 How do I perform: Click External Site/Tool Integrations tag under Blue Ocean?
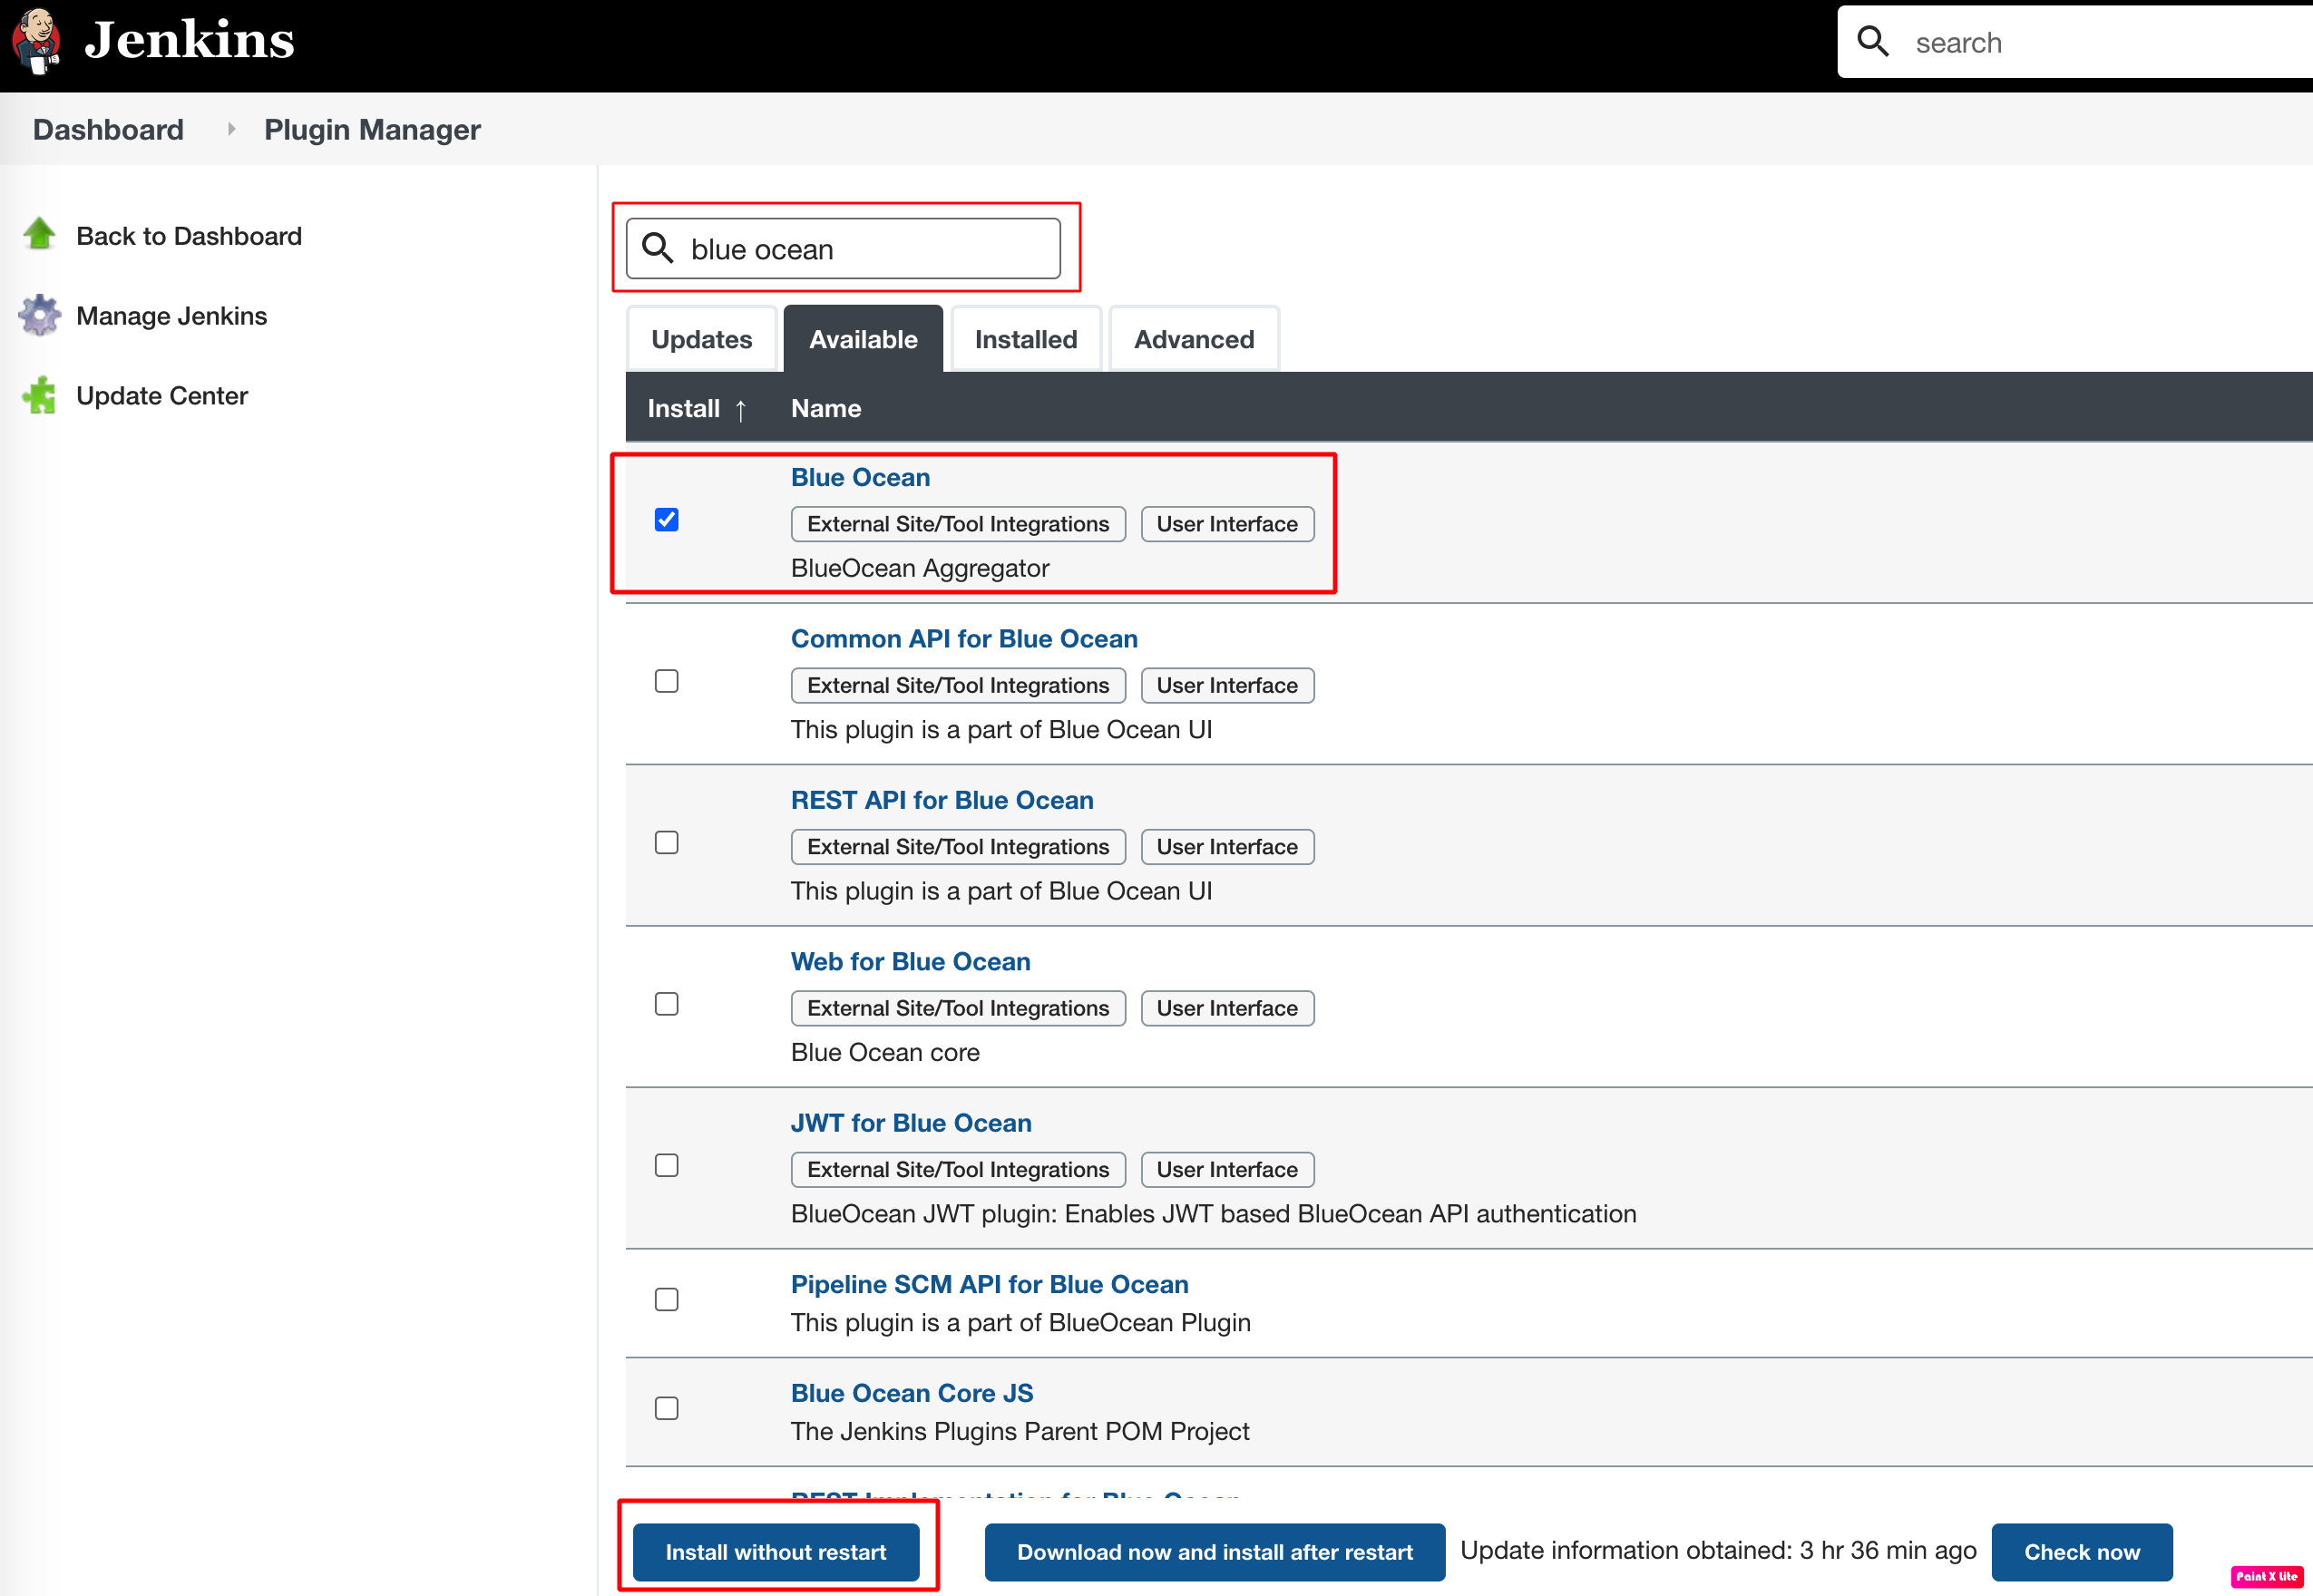coord(958,524)
